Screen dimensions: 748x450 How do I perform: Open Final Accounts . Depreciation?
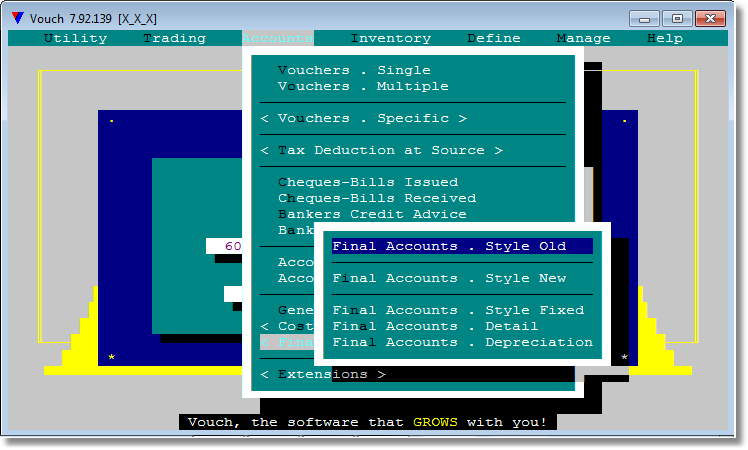coord(463,342)
